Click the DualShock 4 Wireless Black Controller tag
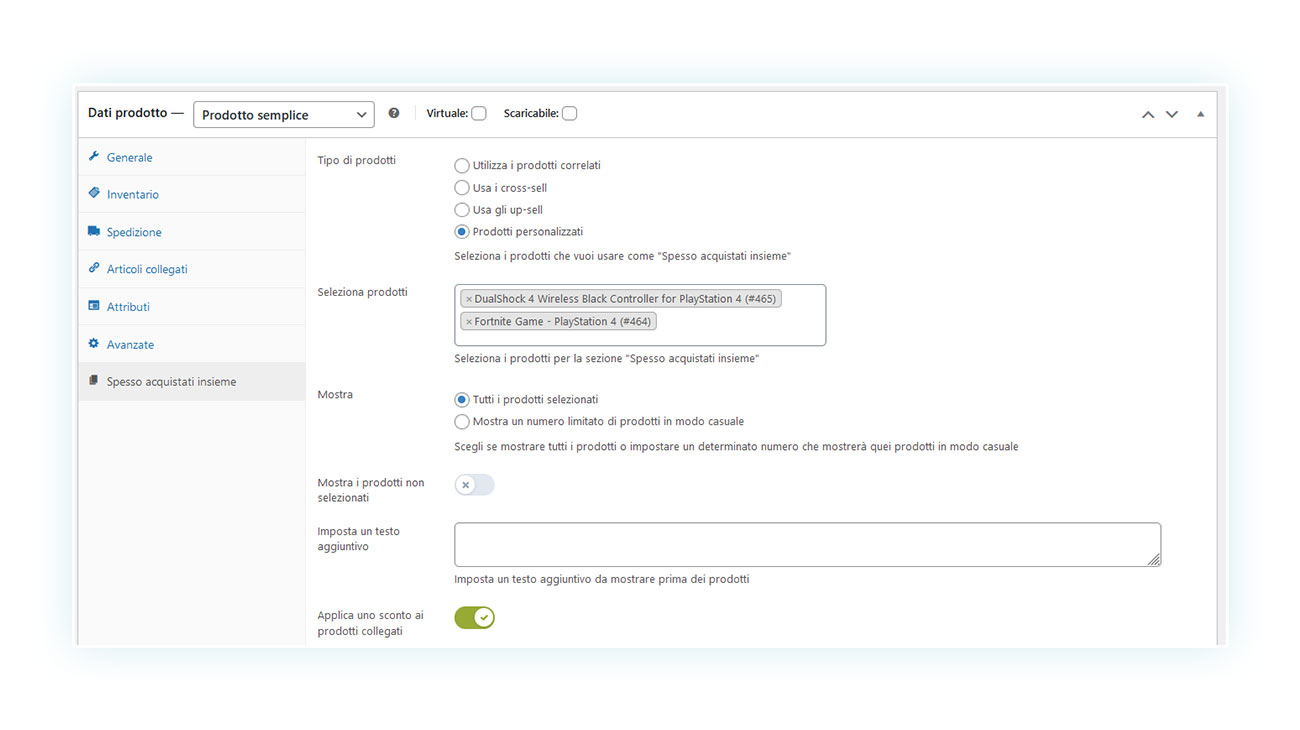1300x730 pixels. [x=620, y=299]
